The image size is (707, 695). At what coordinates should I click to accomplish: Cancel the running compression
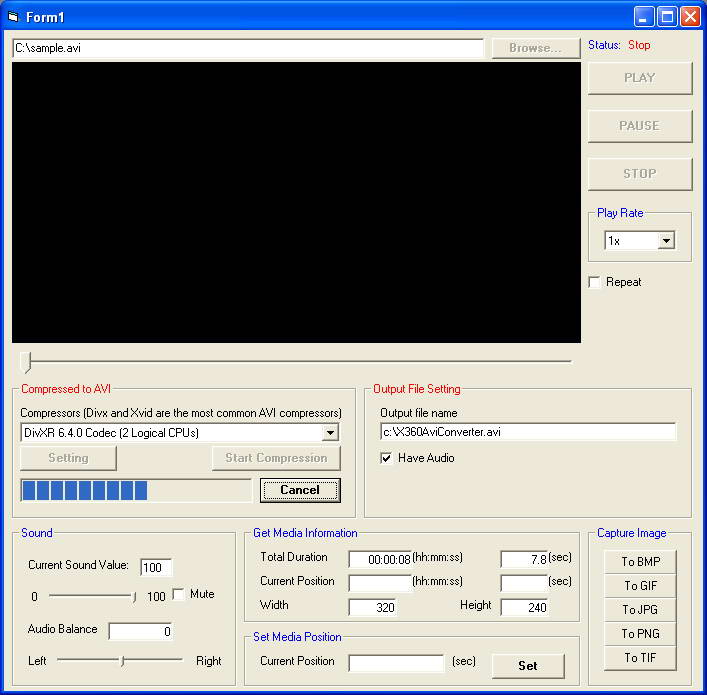coord(300,490)
